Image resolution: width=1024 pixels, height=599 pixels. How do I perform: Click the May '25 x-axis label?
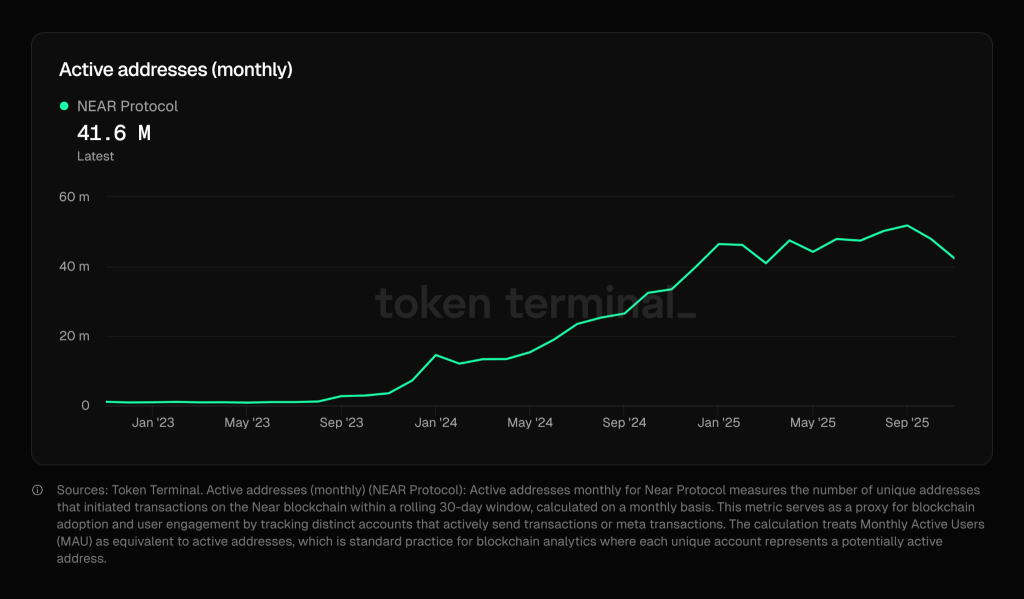coord(813,423)
